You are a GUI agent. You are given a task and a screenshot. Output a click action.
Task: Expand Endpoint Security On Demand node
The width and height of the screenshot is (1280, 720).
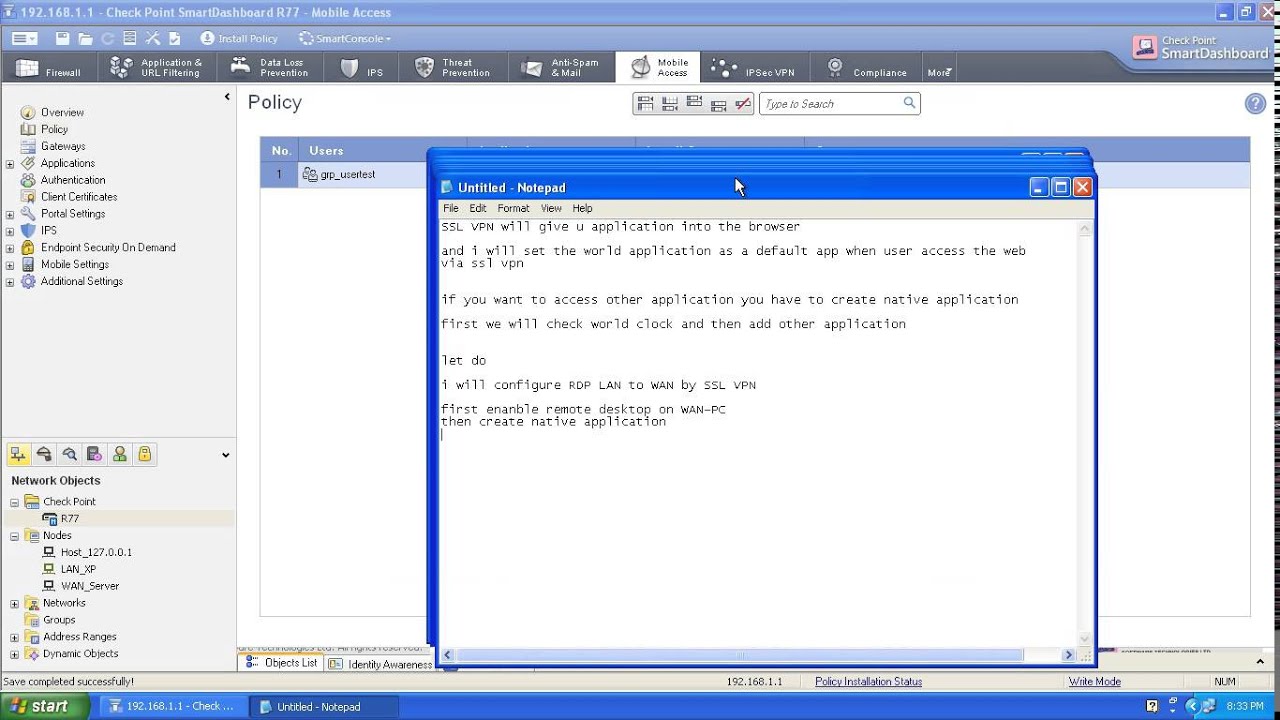click(10, 248)
